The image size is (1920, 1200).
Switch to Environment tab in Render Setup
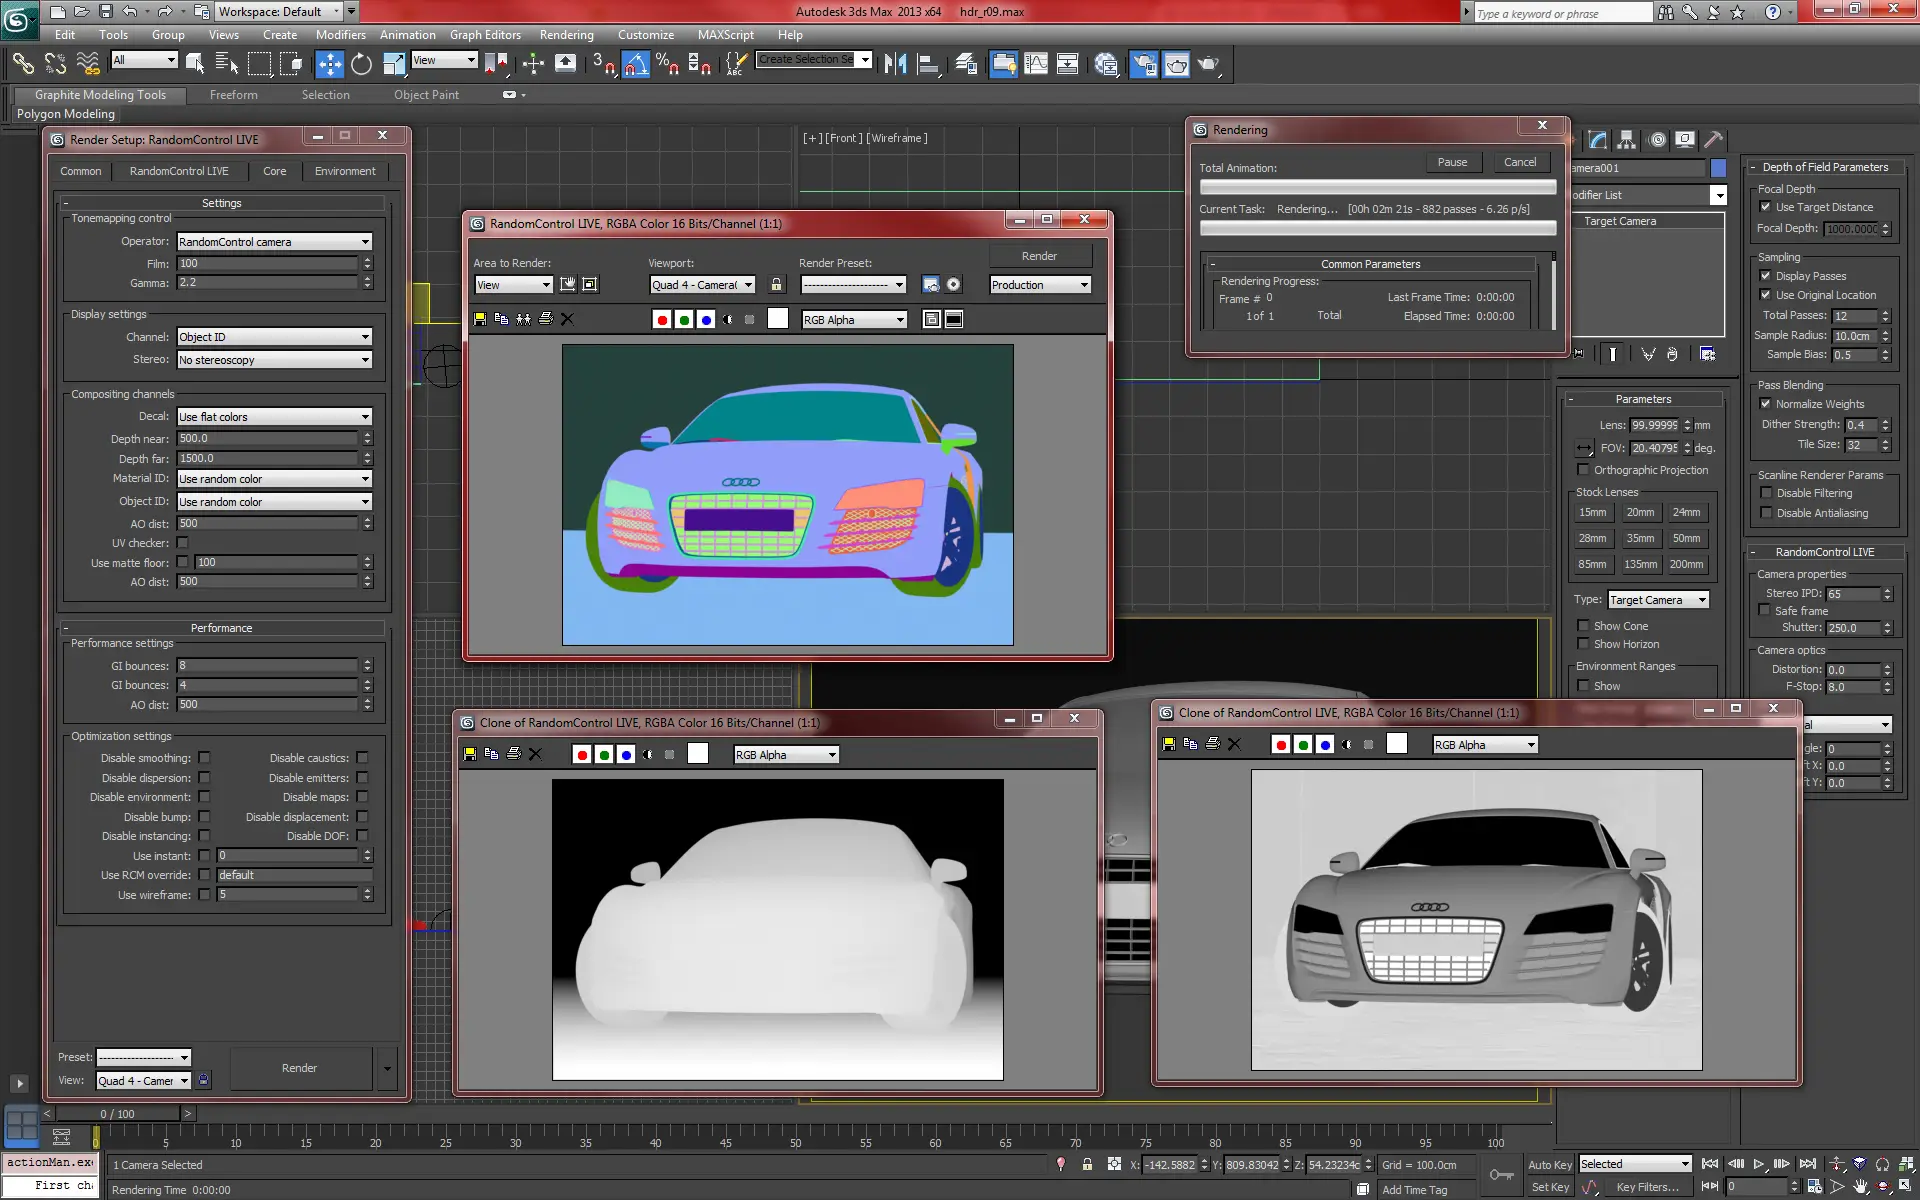point(345,171)
